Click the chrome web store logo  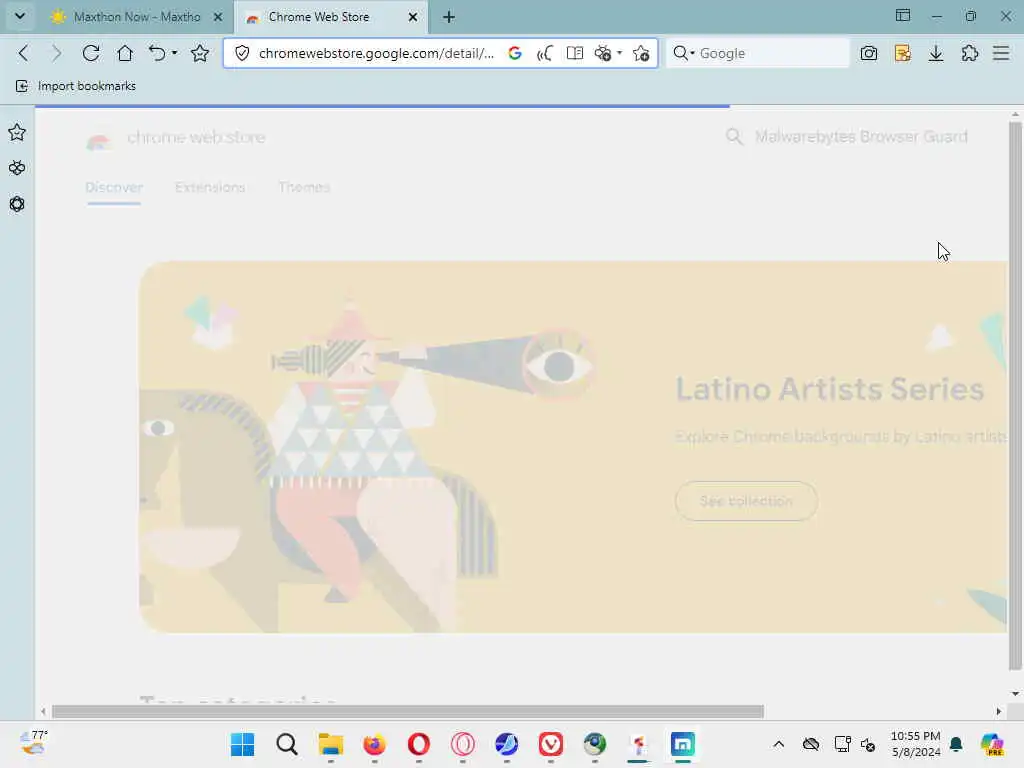point(176,138)
